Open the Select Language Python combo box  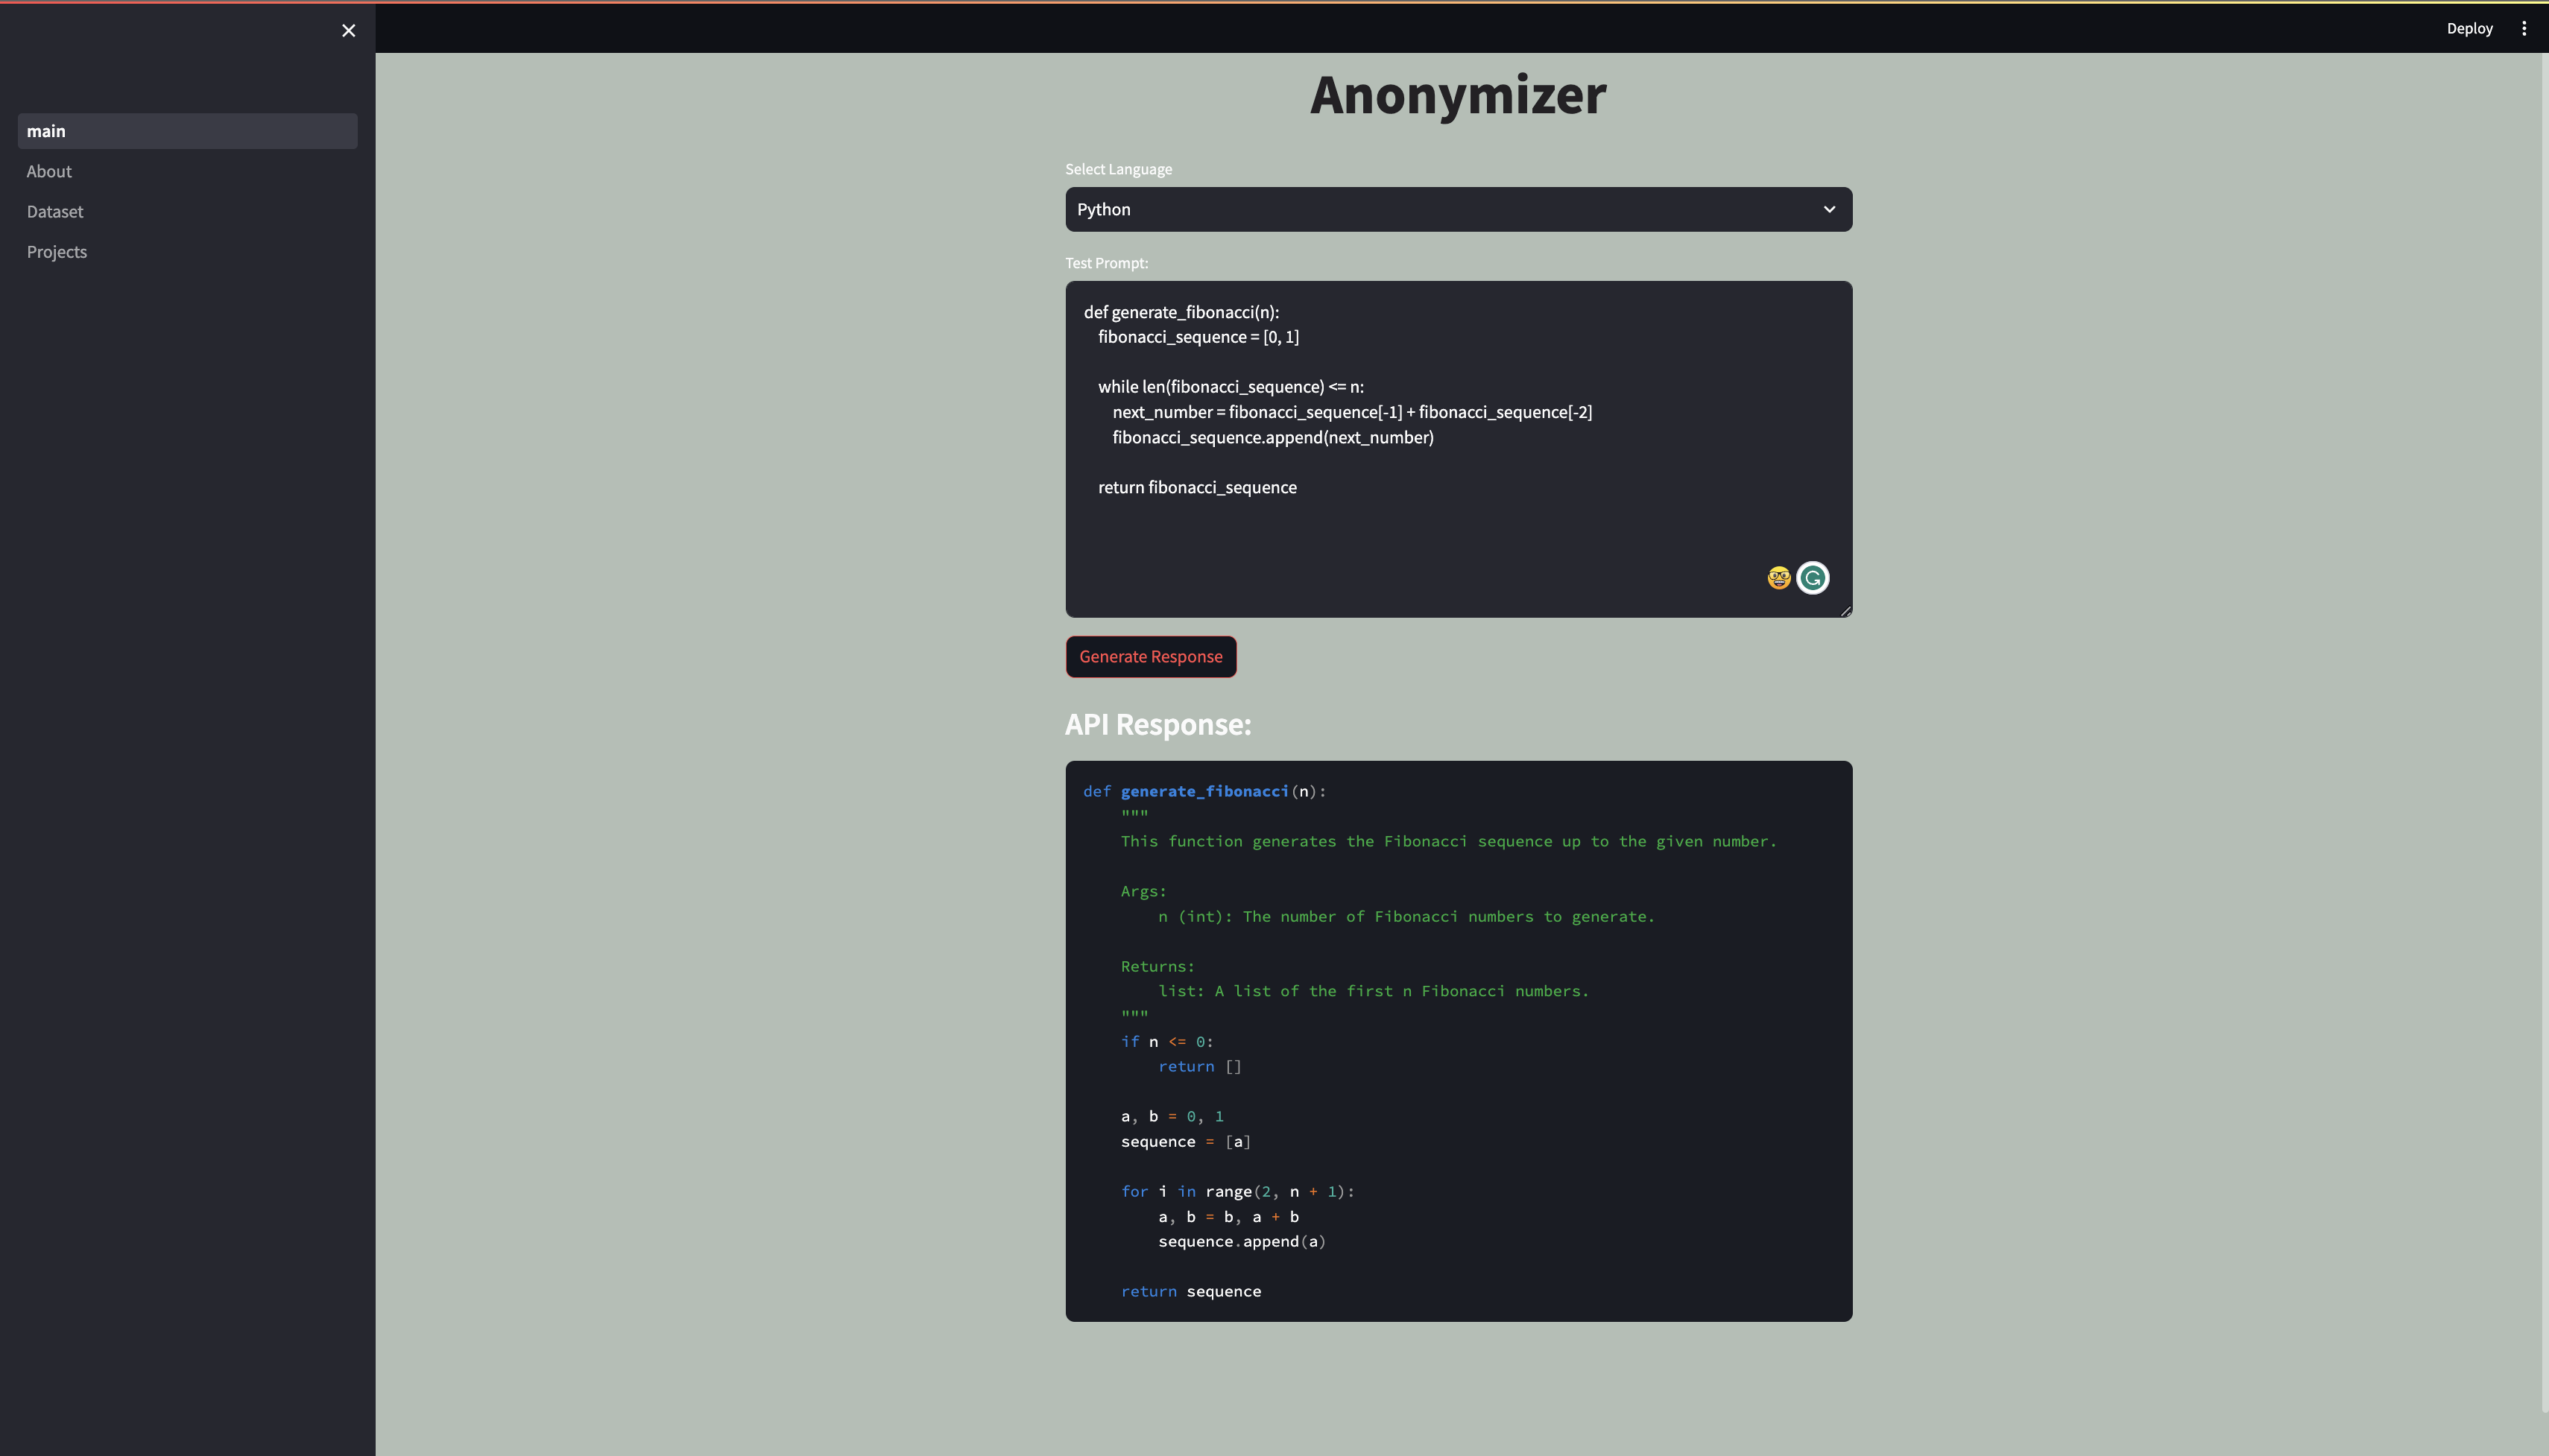tap(1440, 209)
